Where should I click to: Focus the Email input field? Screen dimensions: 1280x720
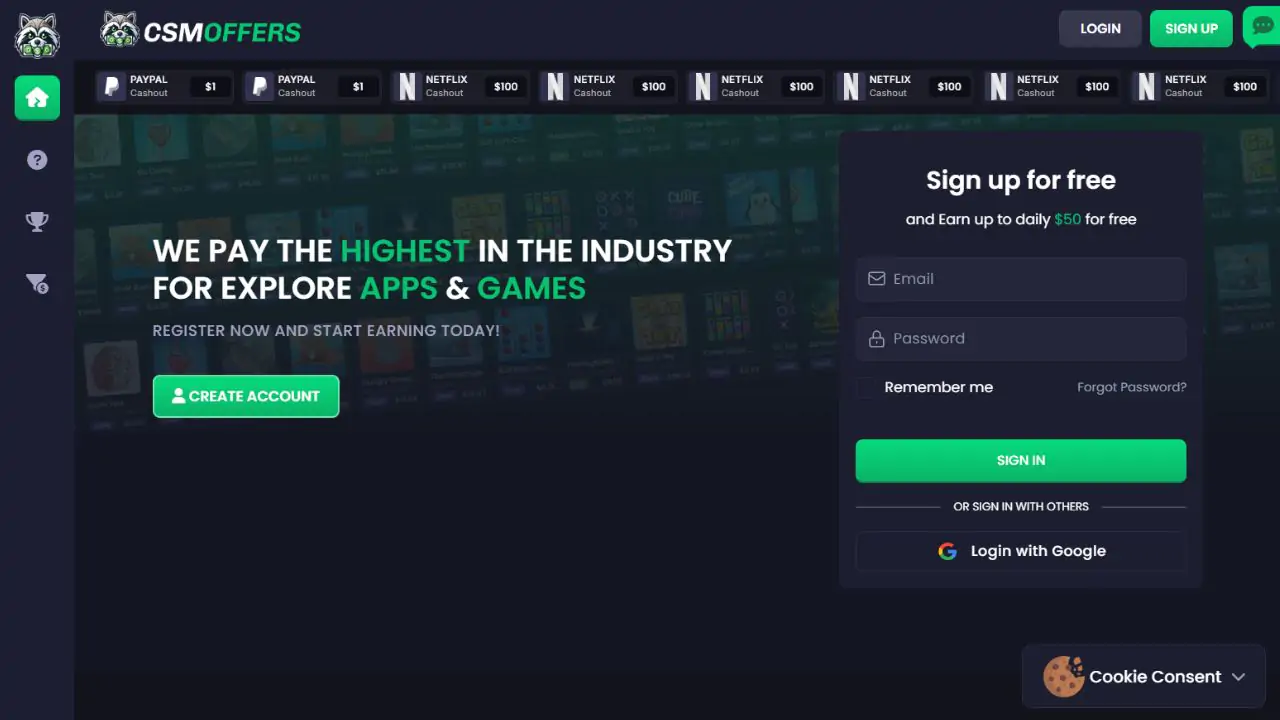coord(1021,279)
